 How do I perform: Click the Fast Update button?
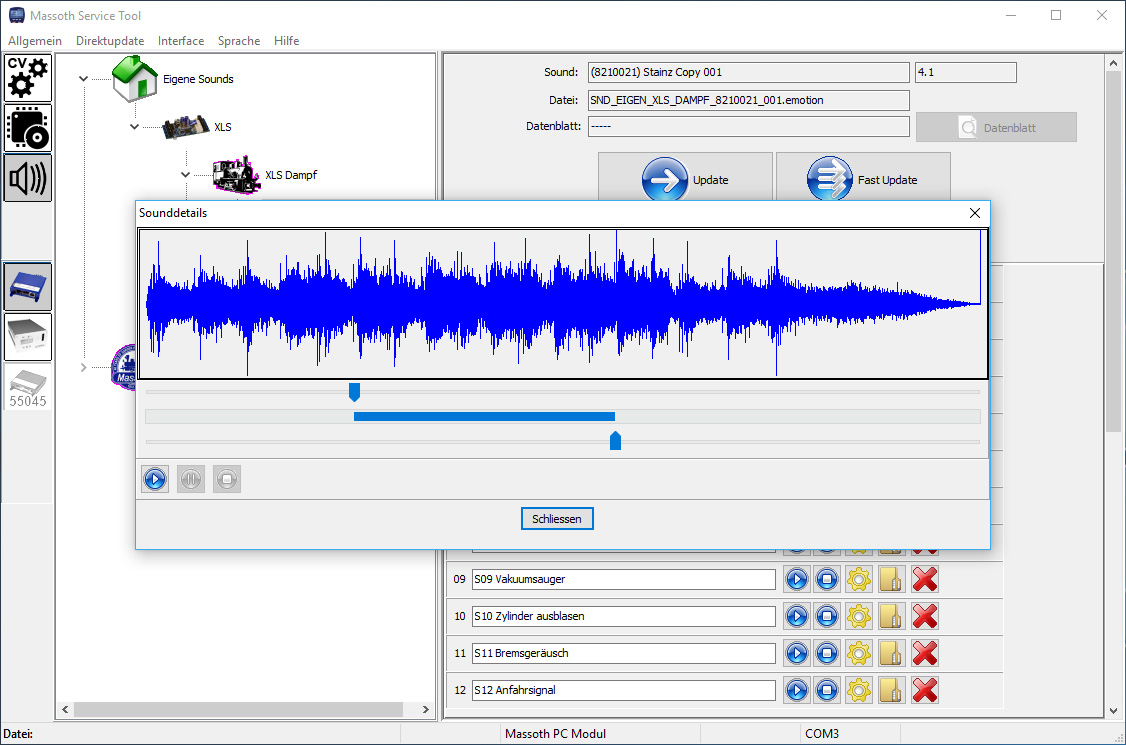pos(863,177)
